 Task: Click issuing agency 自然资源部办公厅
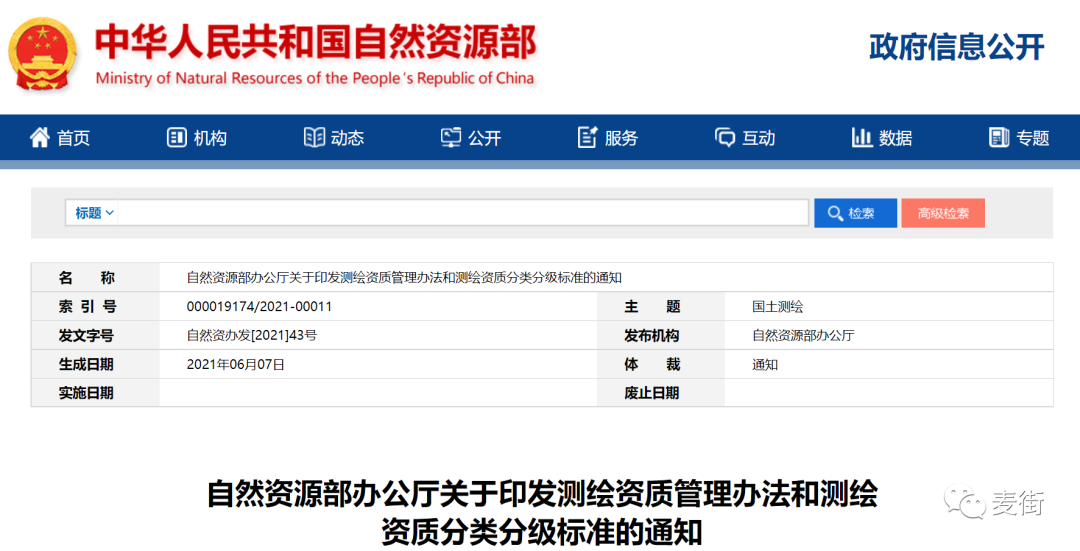pos(803,335)
